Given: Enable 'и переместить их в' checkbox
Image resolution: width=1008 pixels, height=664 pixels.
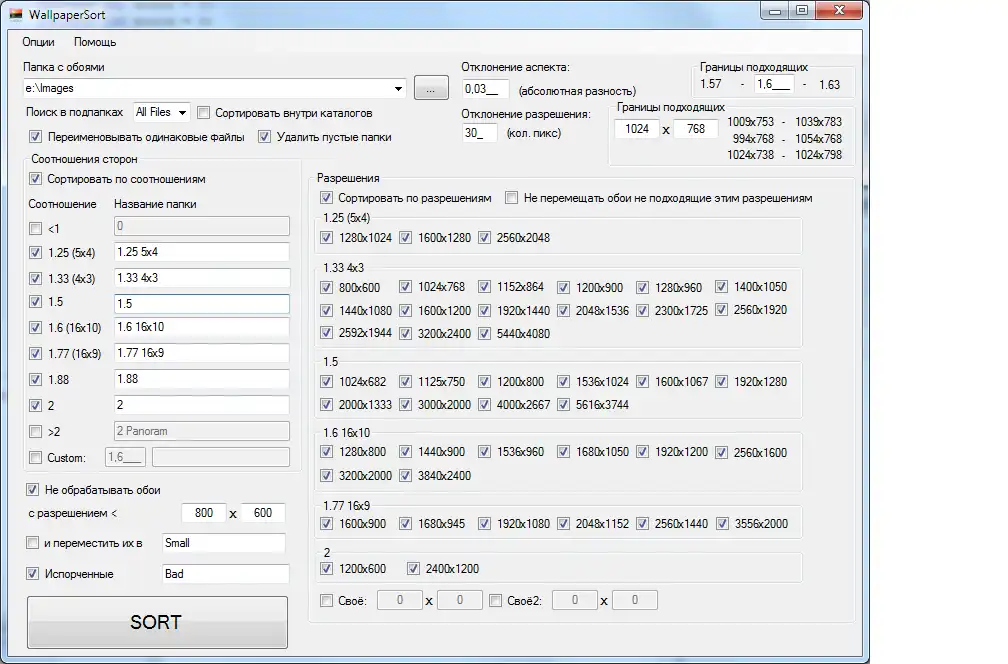Looking at the screenshot, I should tap(33, 543).
